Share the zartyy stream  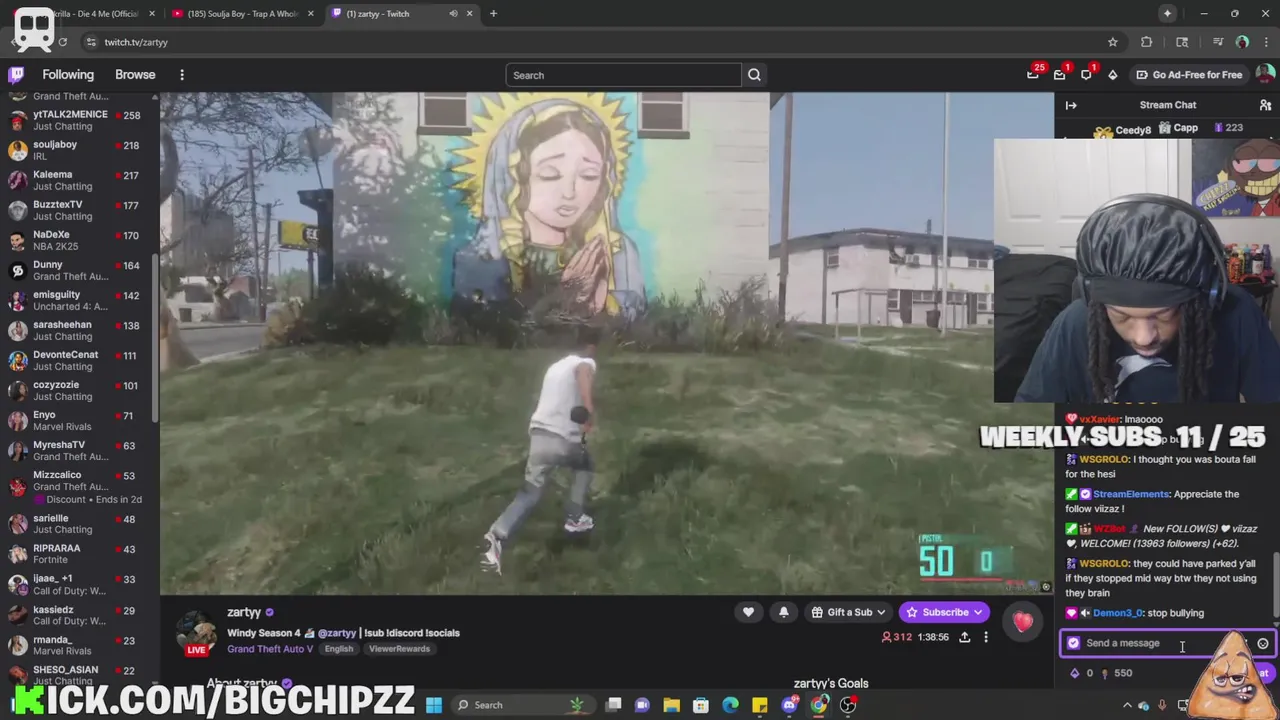(x=964, y=637)
